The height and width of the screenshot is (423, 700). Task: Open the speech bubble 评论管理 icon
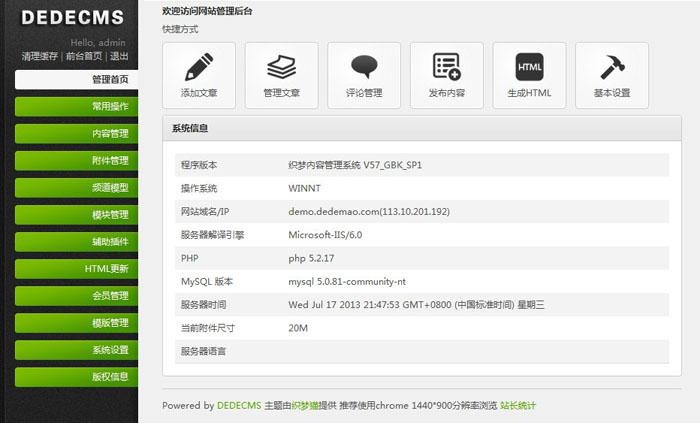(364, 67)
